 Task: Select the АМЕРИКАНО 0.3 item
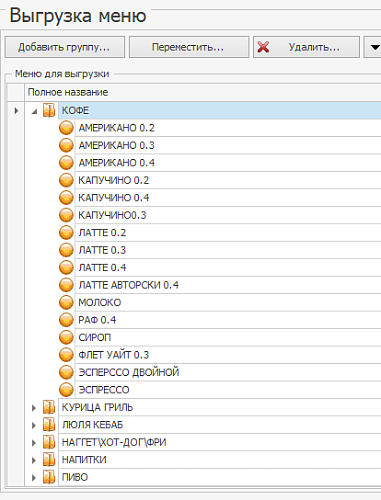tap(228, 145)
